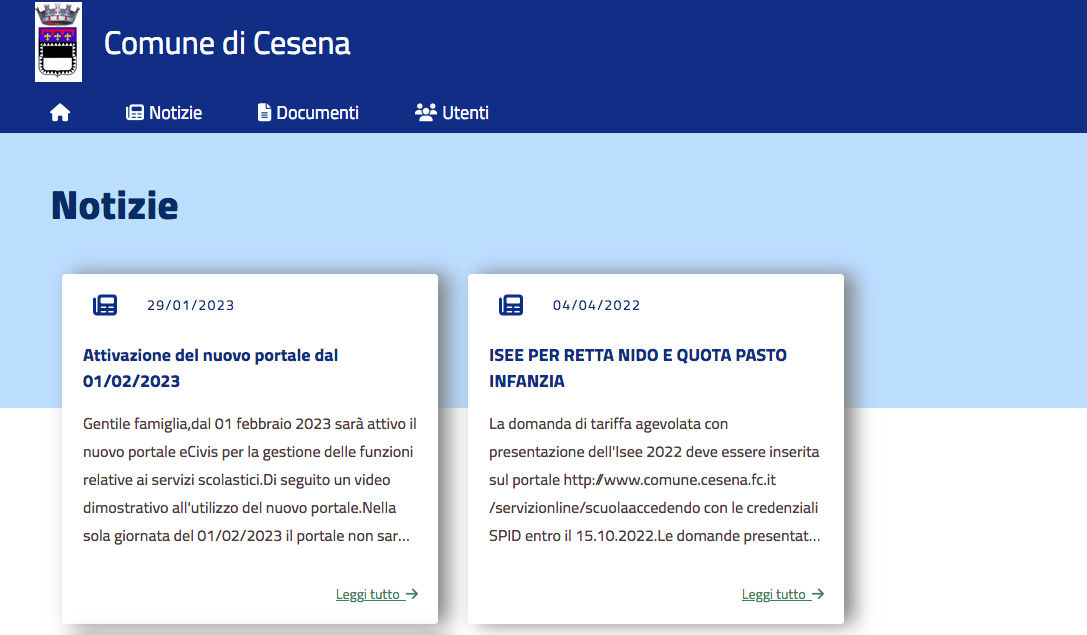
Task: Click newspaper icon on the 29/01/2023 card
Action: (105, 305)
